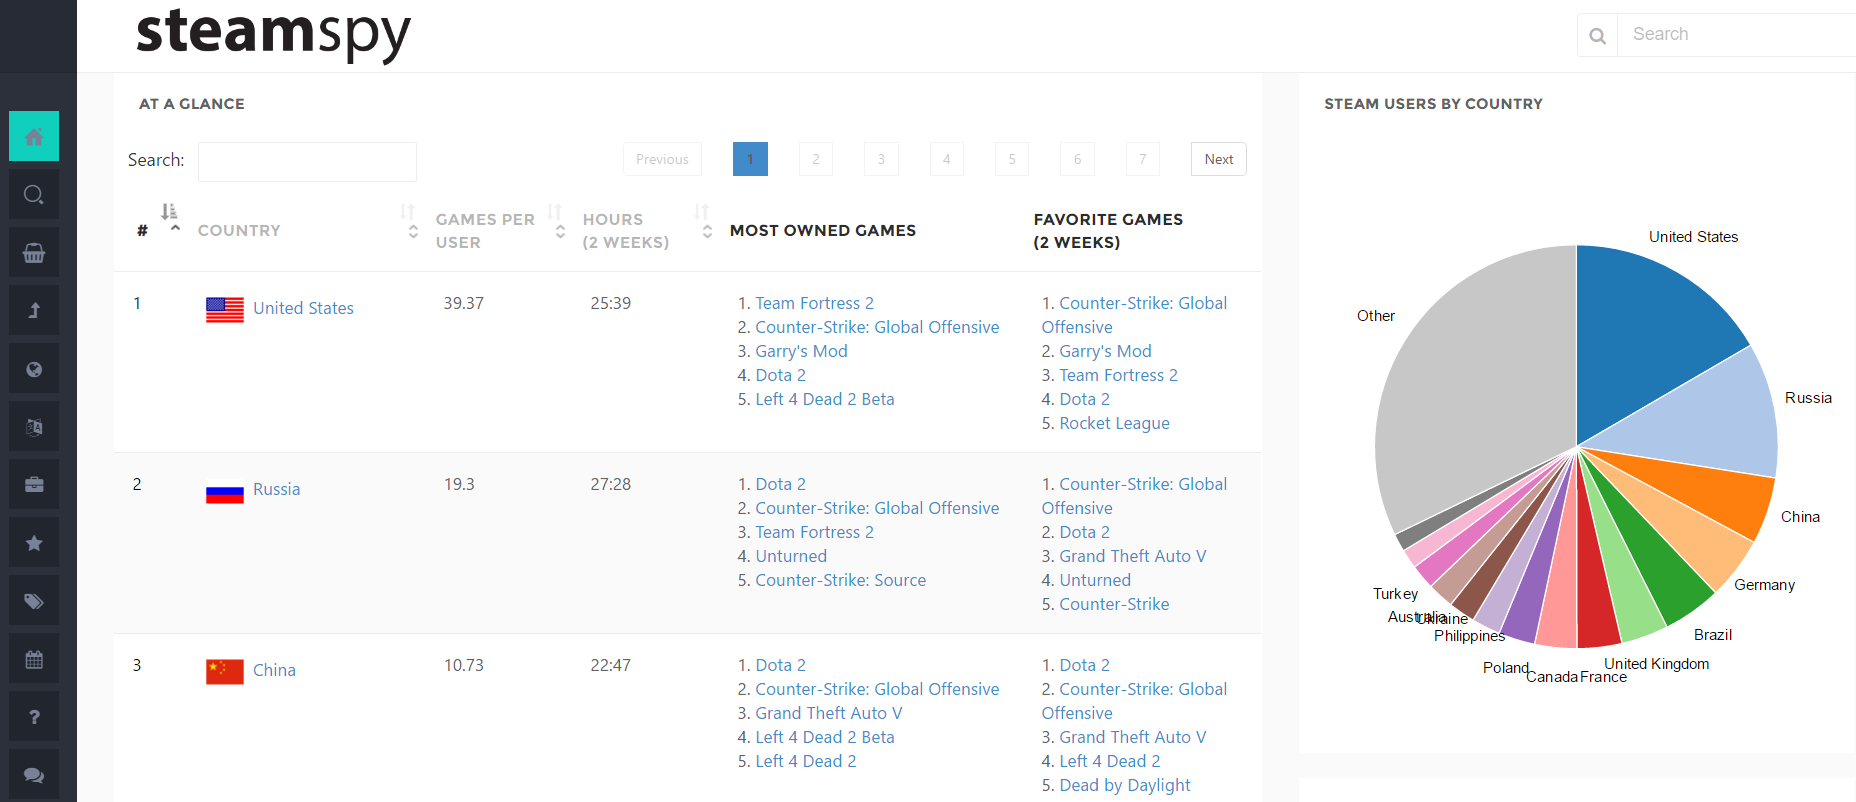Focus the table Search input field
This screenshot has height=802, width=1856.
307,161
